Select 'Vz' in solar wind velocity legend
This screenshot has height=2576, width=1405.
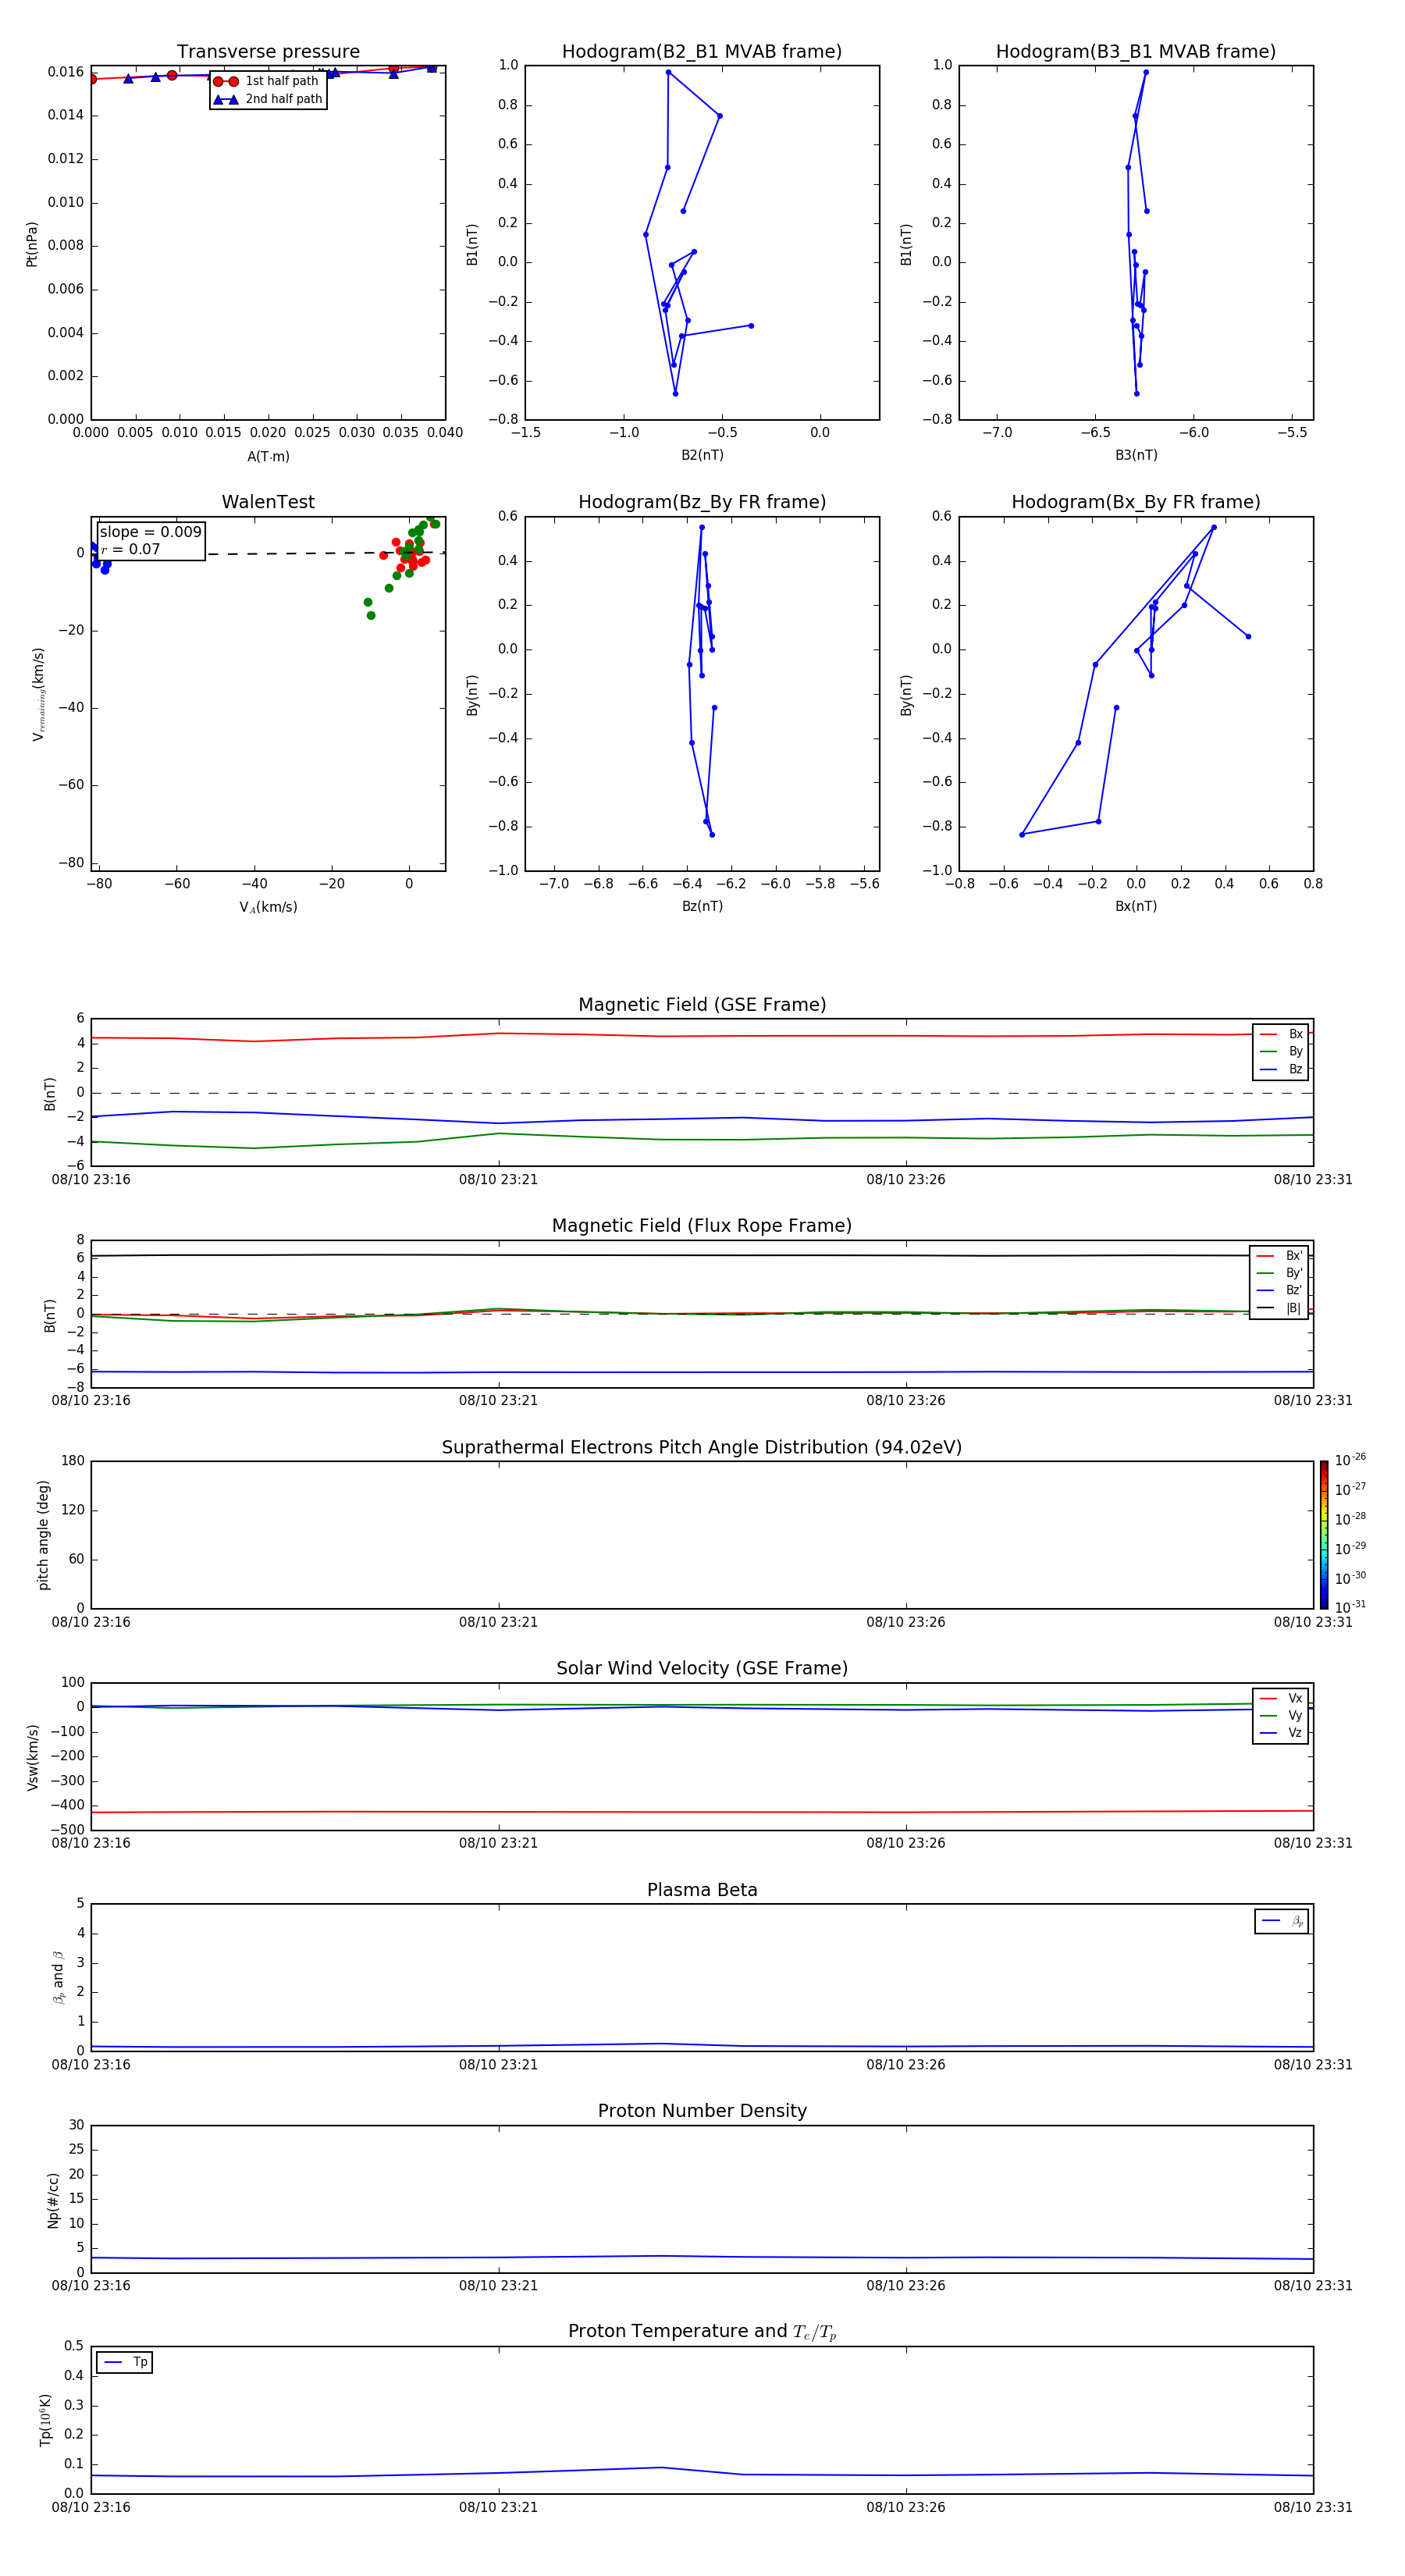coord(1281,1733)
